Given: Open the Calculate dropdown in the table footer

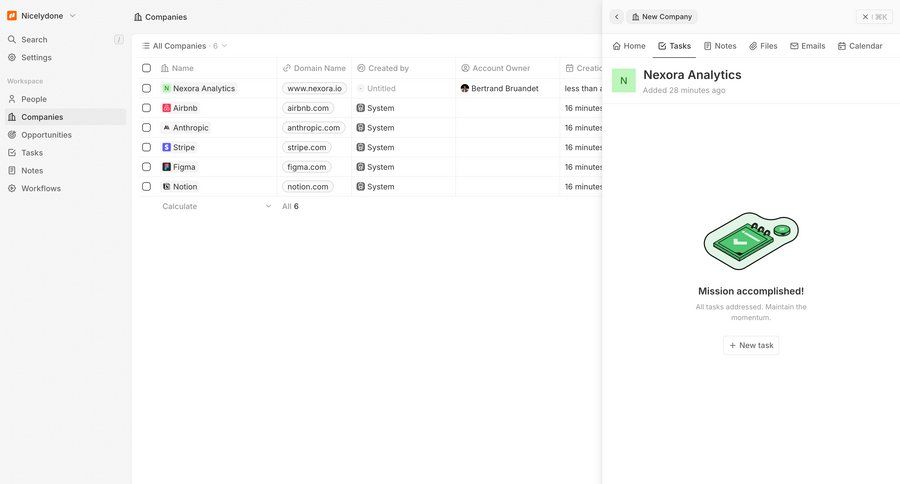Looking at the screenshot, I should (216, 206).
